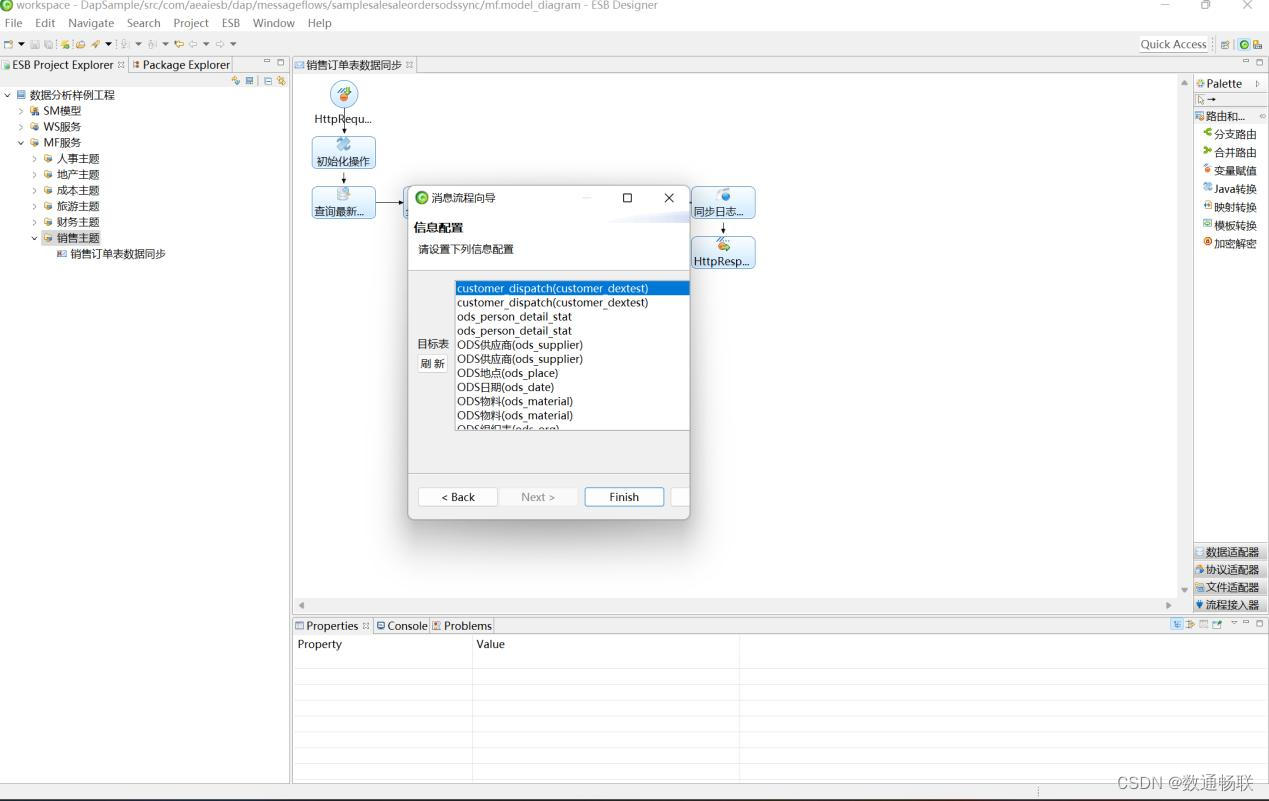
Task: Click the Back navigation arrow in toolbar
Action: click(193, 44)
